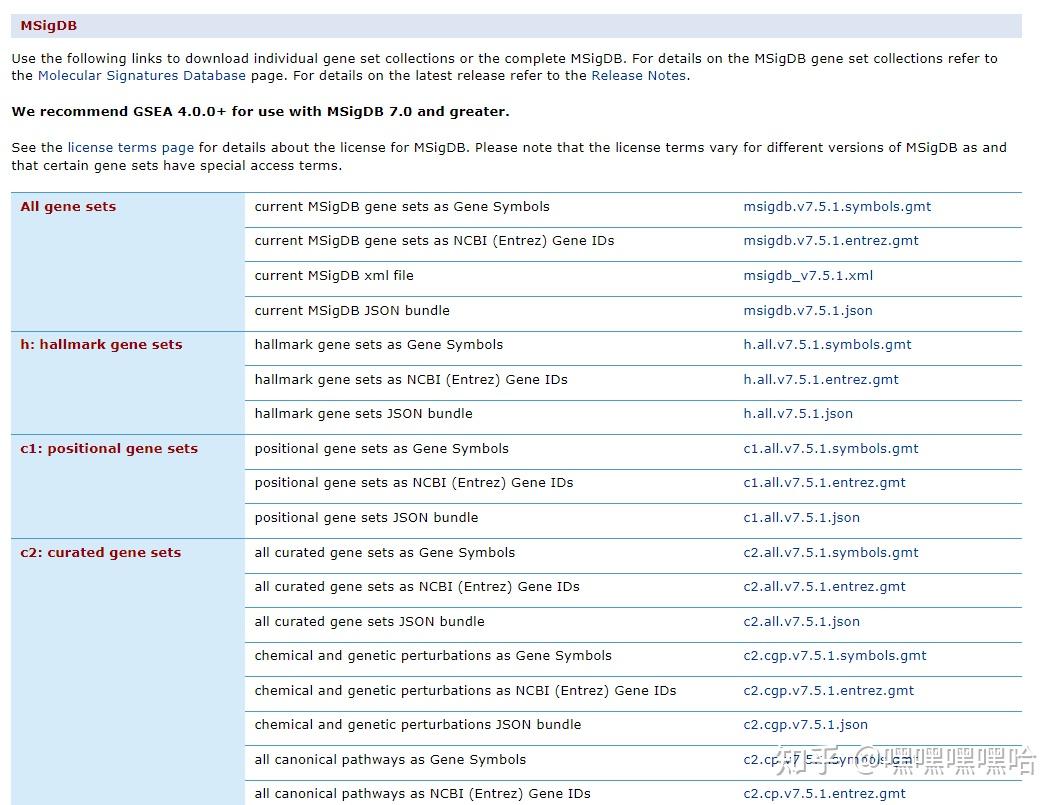This screenshot has height=805, width=1064.
Task: Download c2.all.v7.5.1.entrez.gmt curated file
Action: [x=824, y=586]
